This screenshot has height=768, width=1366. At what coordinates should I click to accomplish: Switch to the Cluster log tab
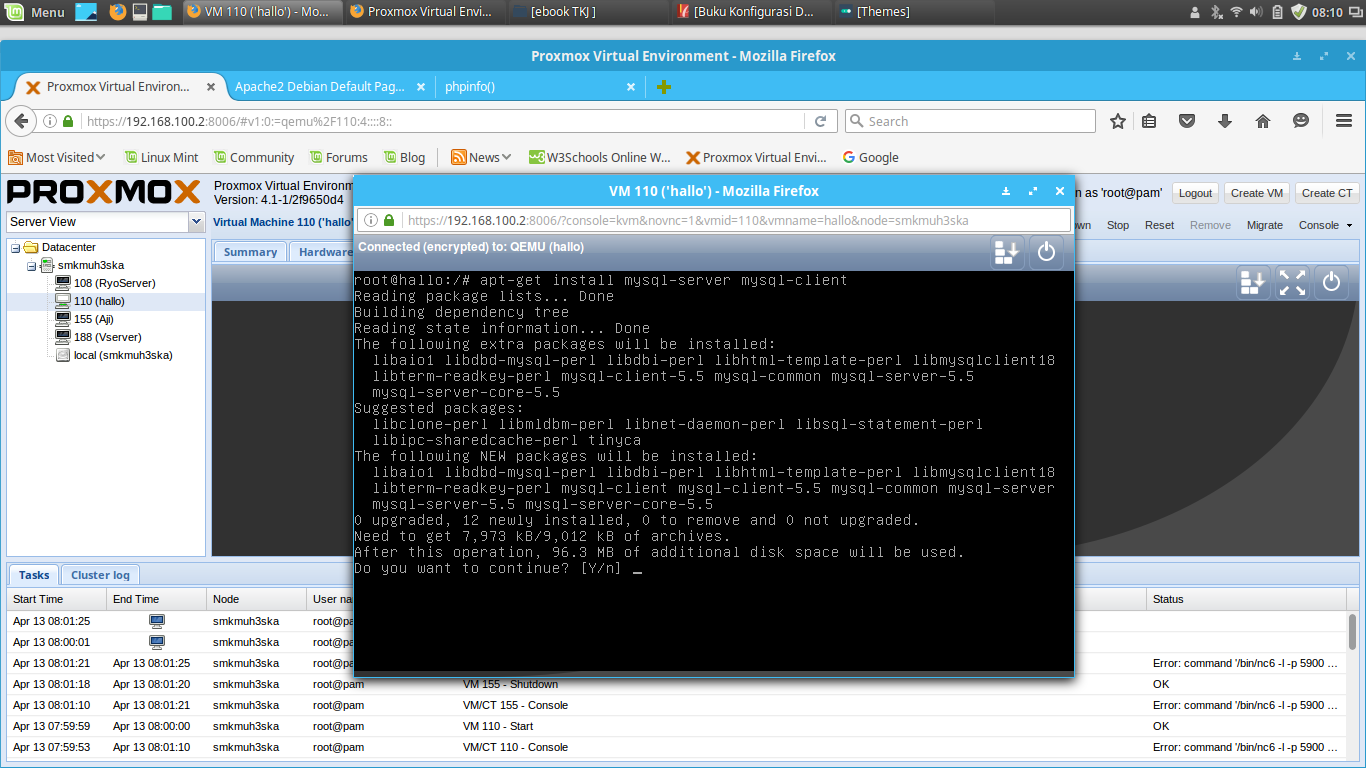tap(100, 575)
